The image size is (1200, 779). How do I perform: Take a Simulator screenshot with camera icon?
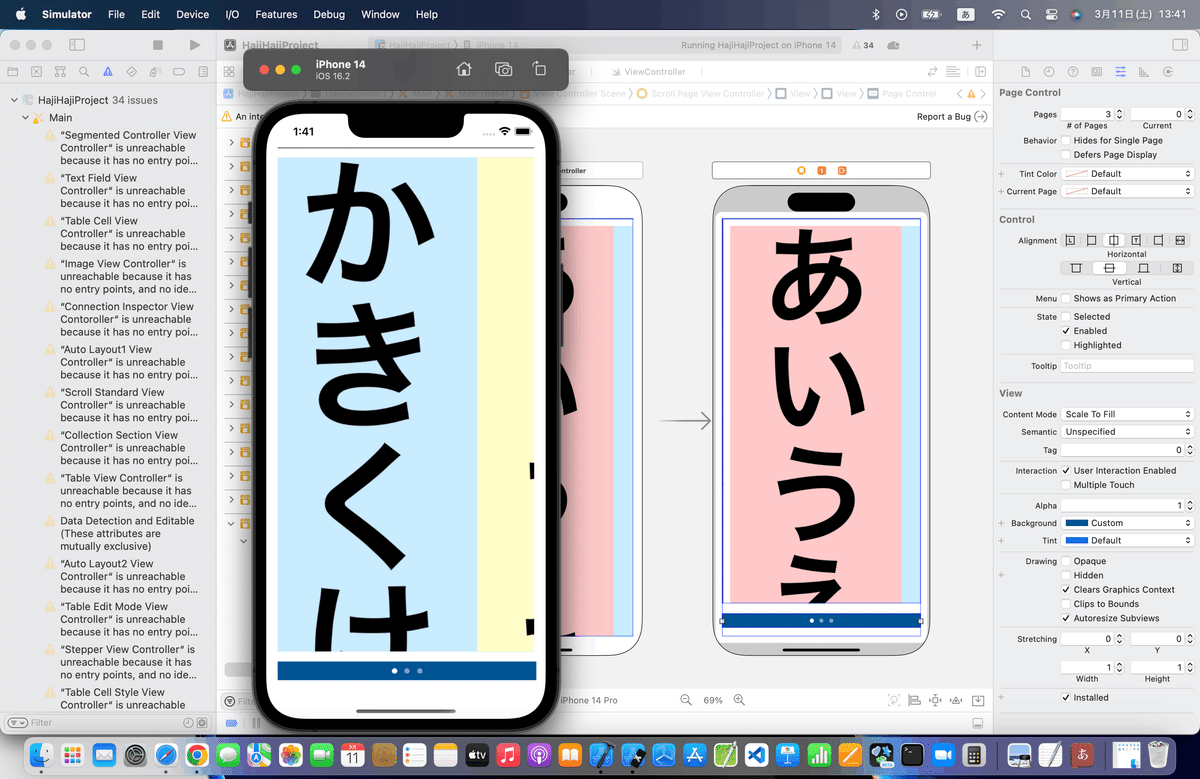pos(504,69)
